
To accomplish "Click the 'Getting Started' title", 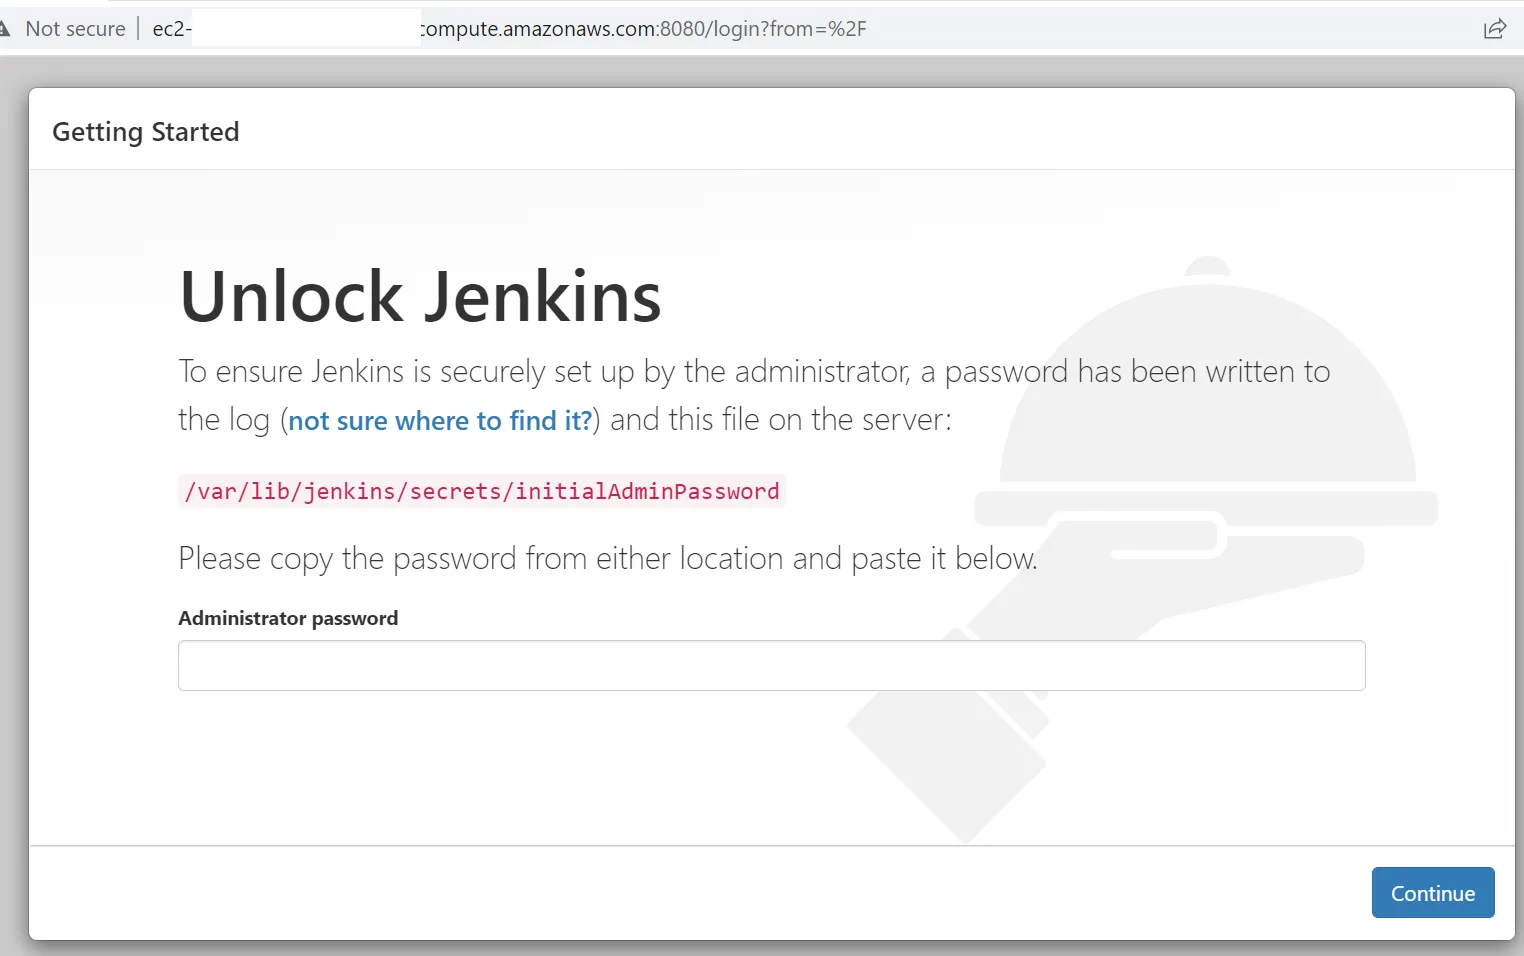I will (x=146, y=132).
